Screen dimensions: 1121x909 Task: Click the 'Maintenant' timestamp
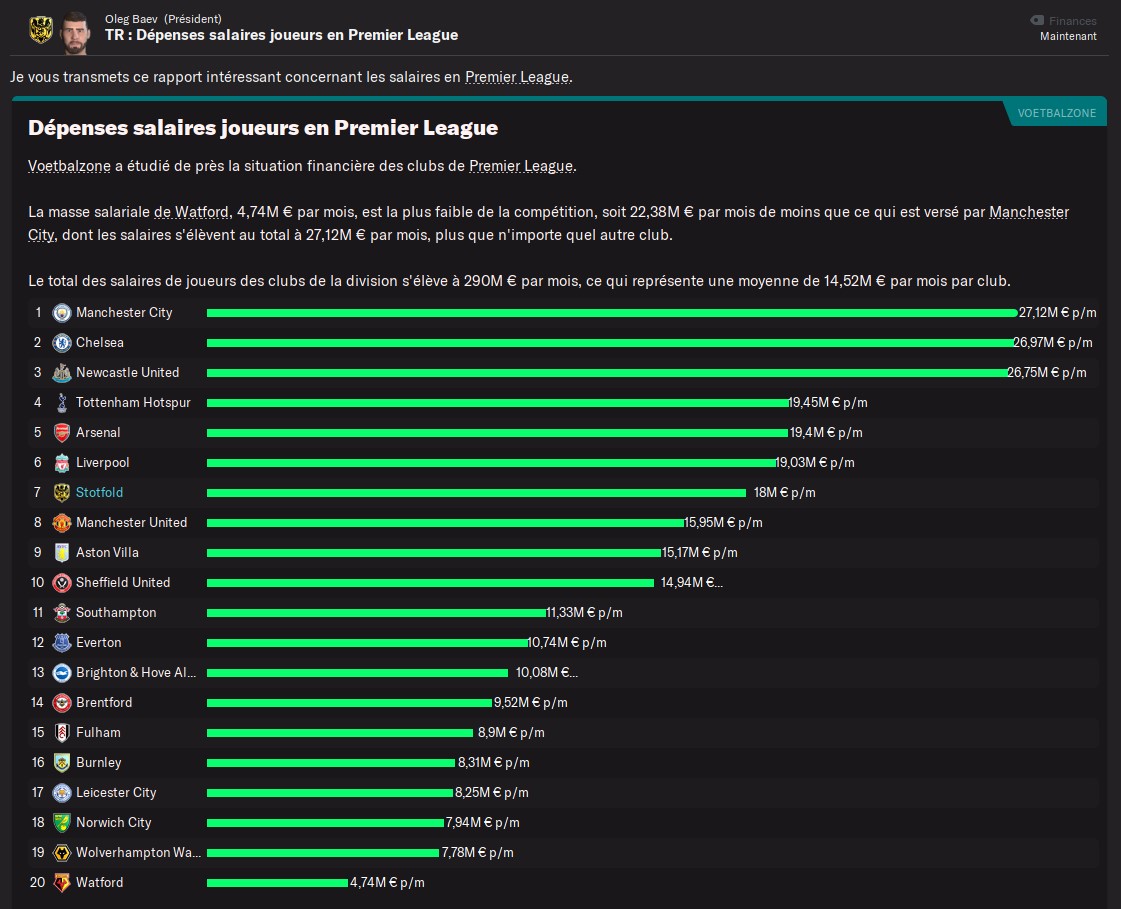coord(1068,36)
